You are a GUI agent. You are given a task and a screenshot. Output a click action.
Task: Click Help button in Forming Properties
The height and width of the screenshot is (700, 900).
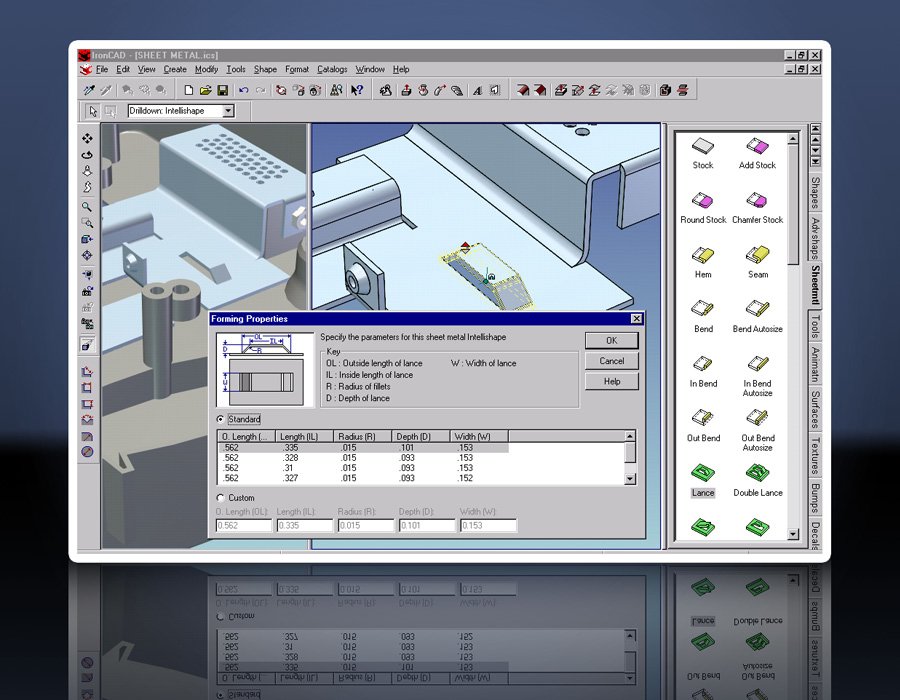[x=611, y=382]
